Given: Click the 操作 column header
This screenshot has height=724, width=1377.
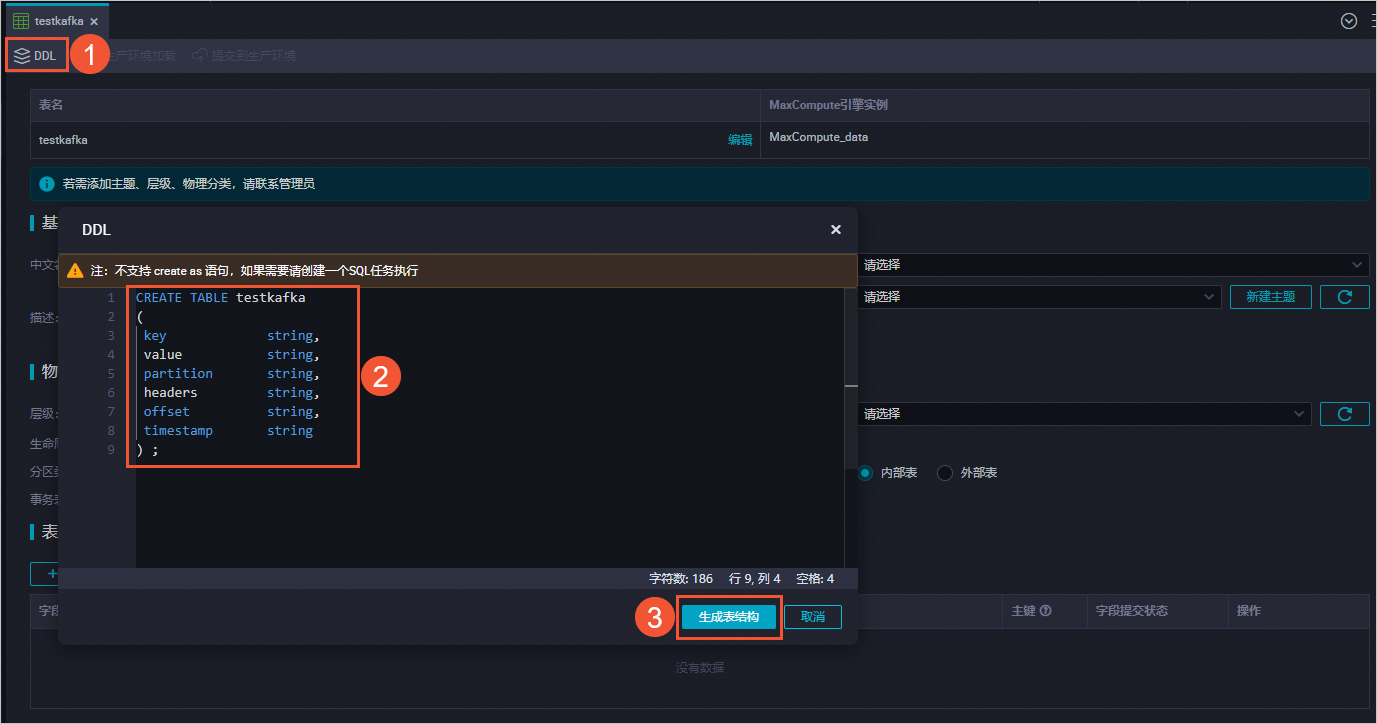Looking at the screenshot, I should tap(1249, 611).
